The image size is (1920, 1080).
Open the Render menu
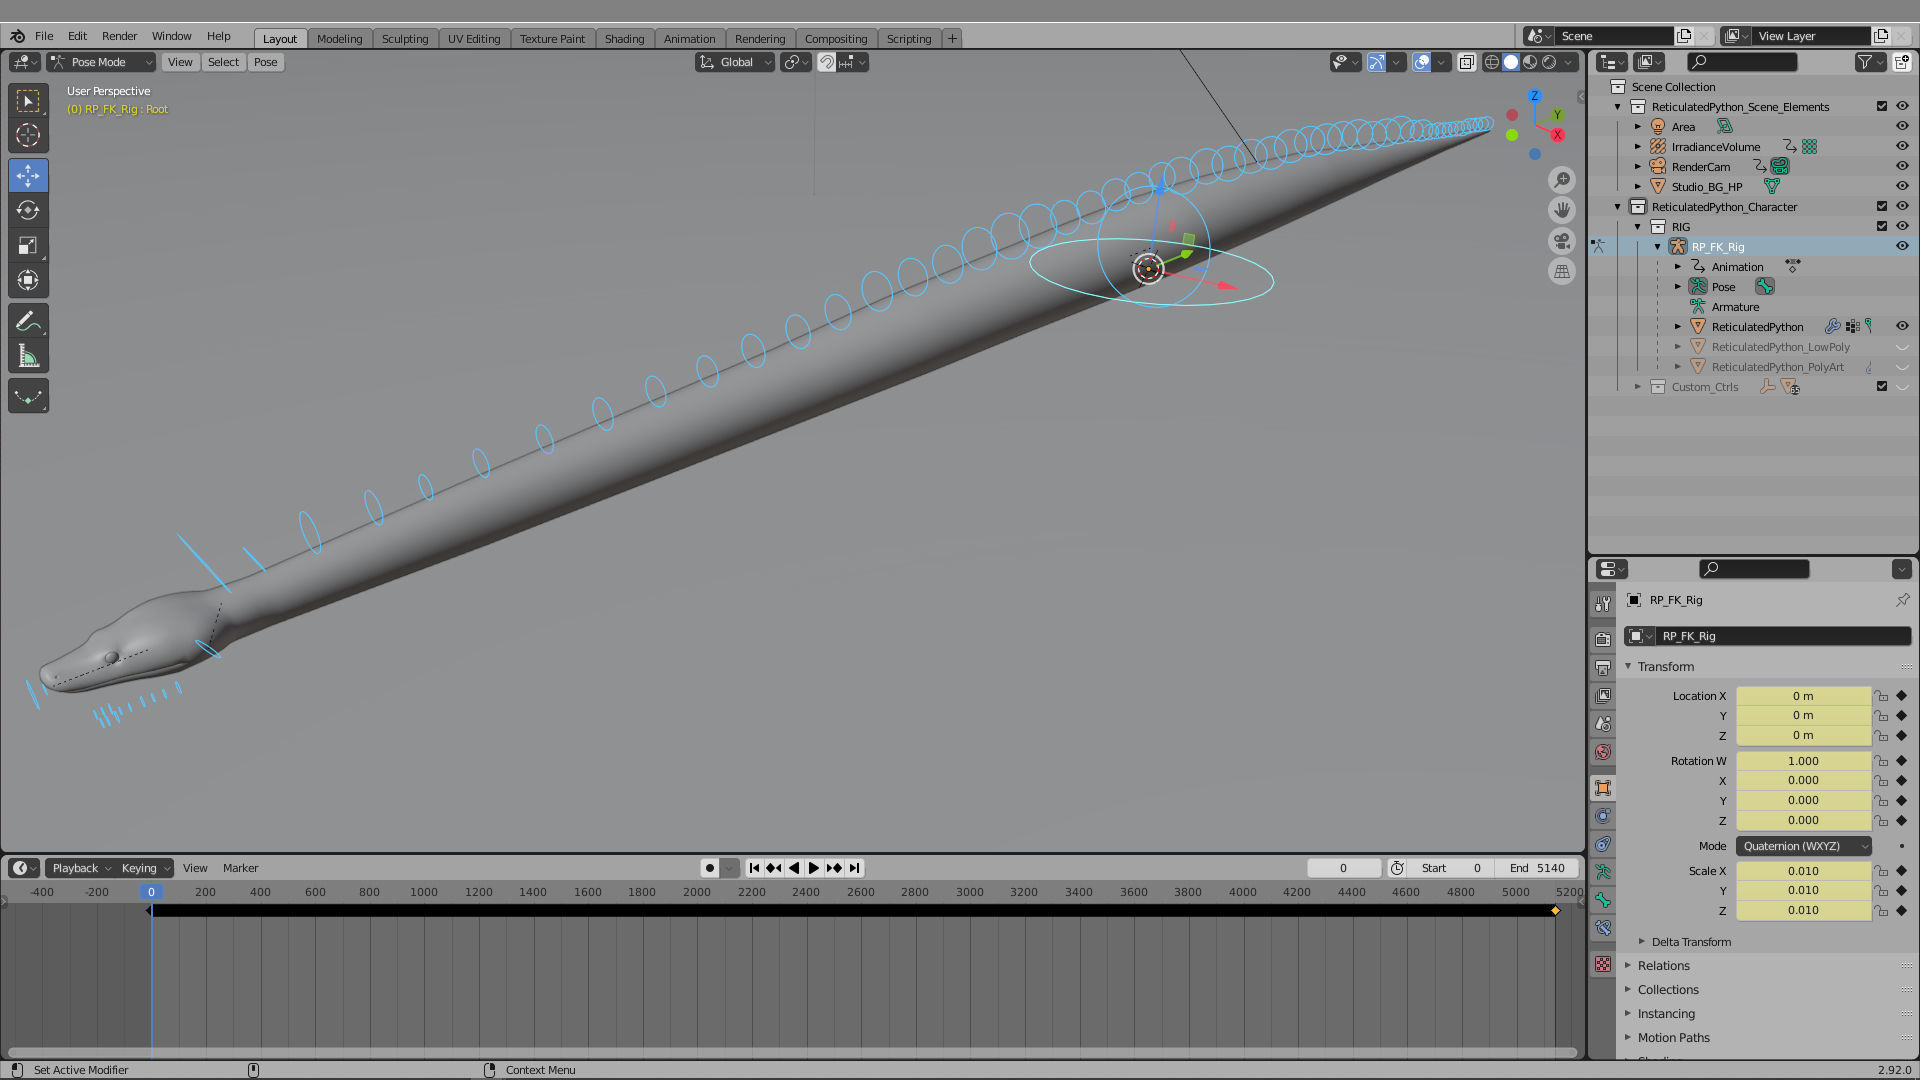[x=119, y=36]
